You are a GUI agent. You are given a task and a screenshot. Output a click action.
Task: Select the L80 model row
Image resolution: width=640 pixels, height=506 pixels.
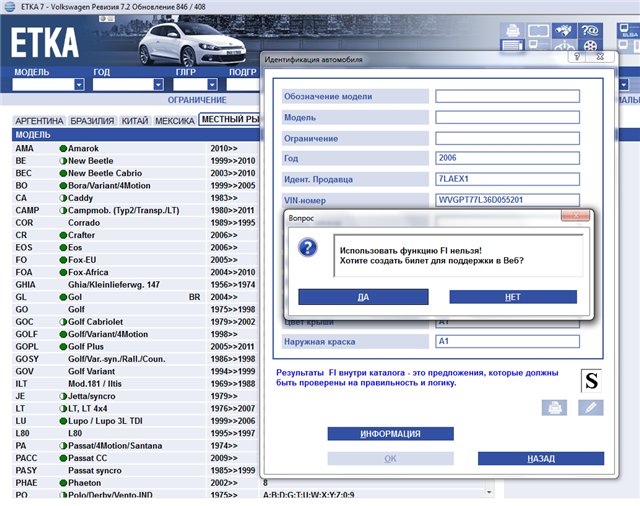point(136,433)
